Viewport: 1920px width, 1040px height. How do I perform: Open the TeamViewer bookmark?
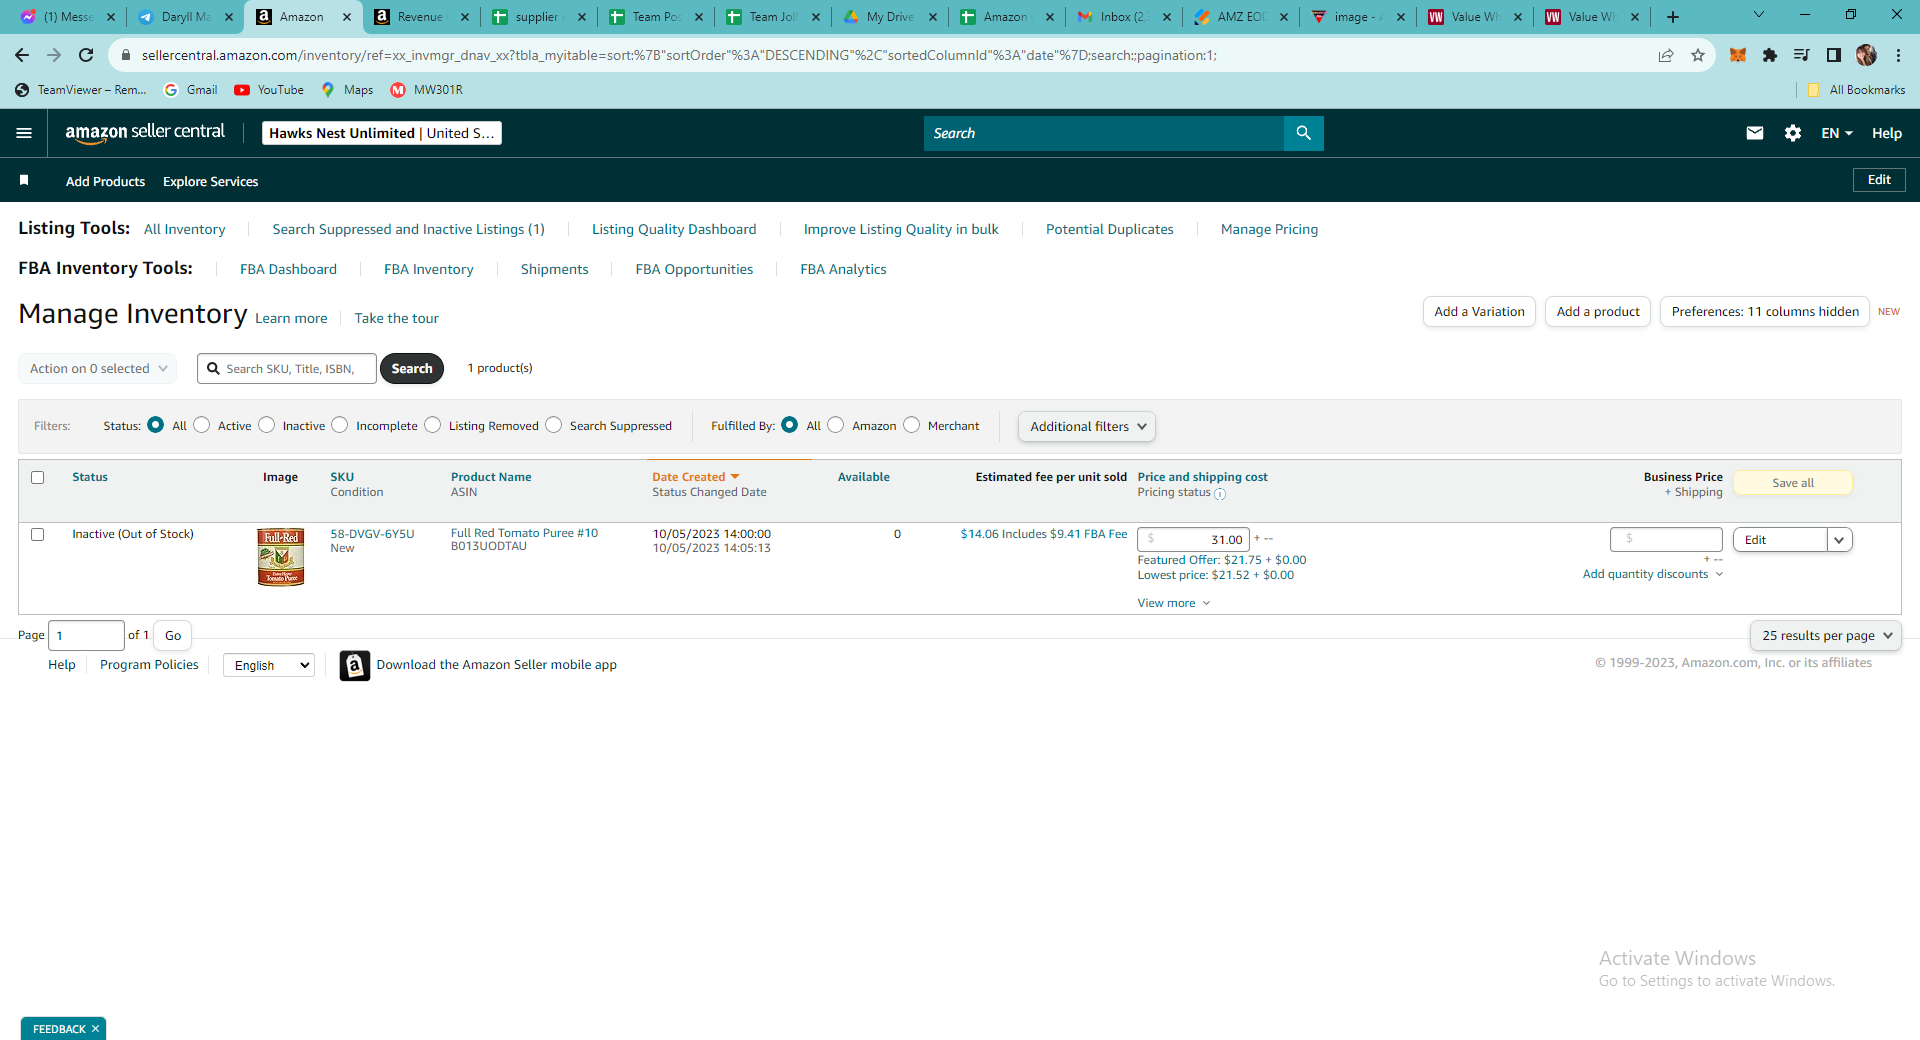coord(81,90)
